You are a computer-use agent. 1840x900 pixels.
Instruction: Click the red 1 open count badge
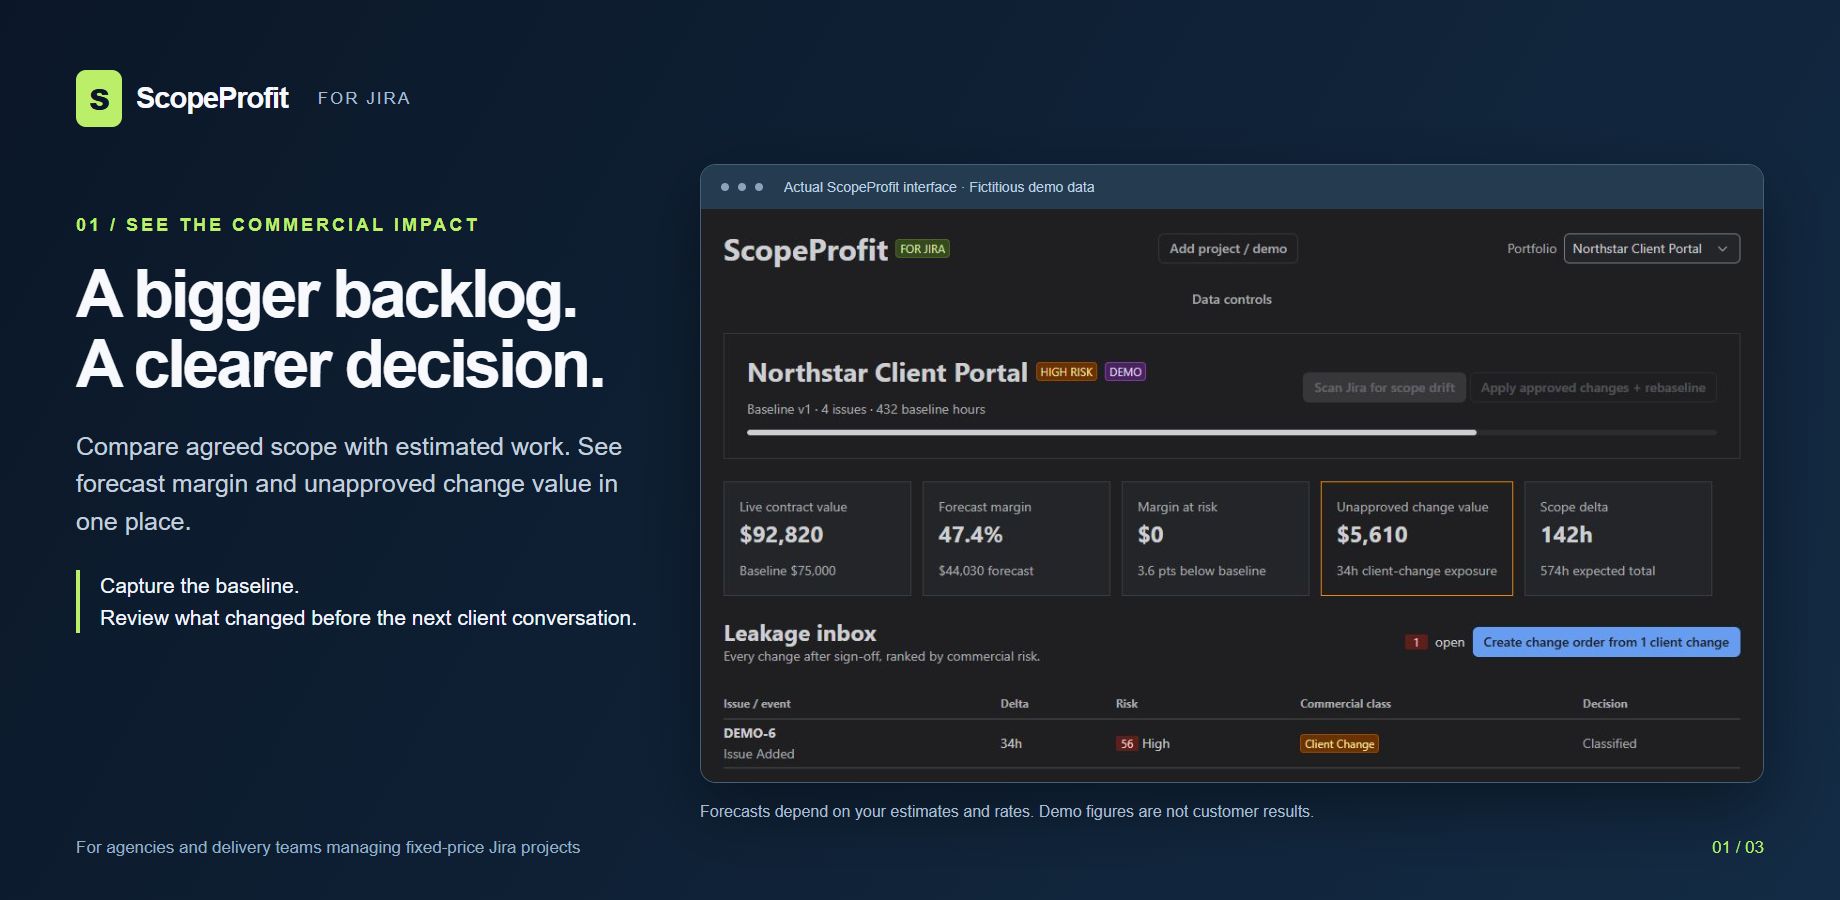tap(1416, 642)
